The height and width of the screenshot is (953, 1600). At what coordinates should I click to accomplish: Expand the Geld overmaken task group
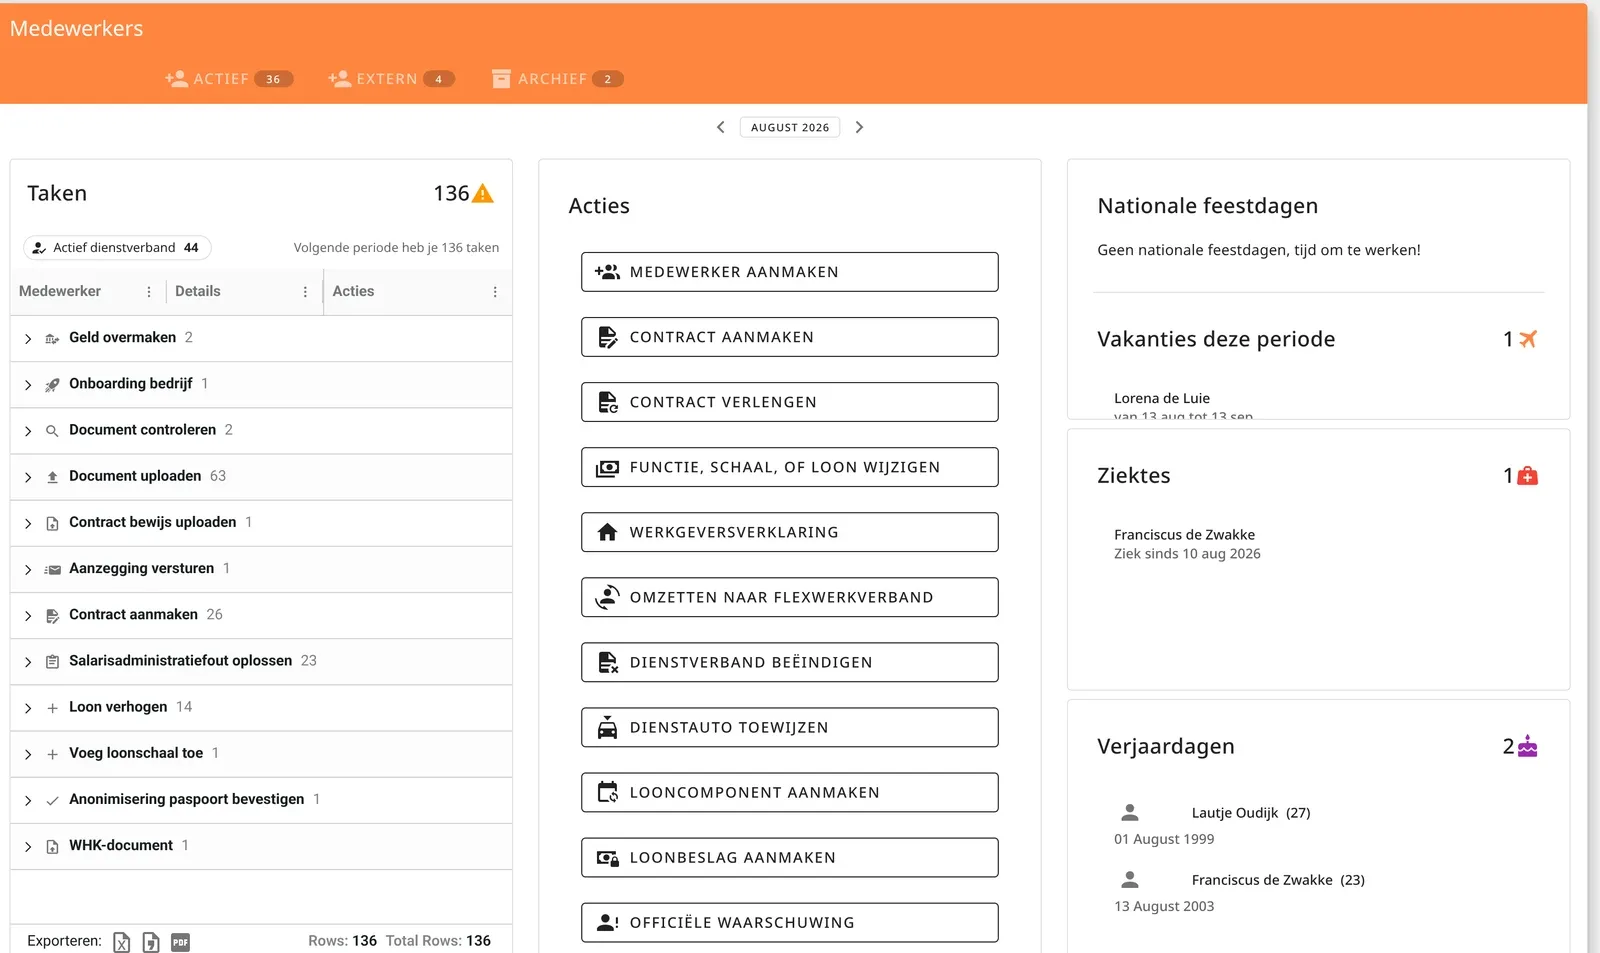28,339
